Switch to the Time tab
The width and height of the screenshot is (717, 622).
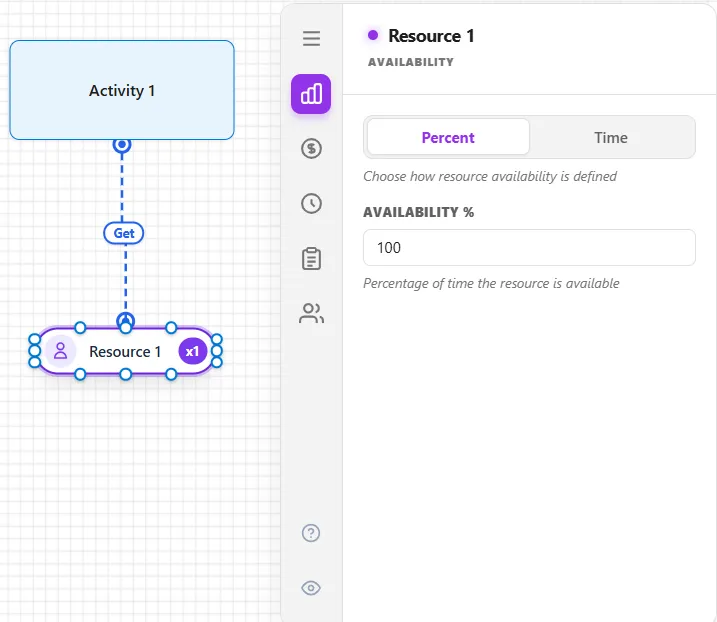(x=611, y=137)
